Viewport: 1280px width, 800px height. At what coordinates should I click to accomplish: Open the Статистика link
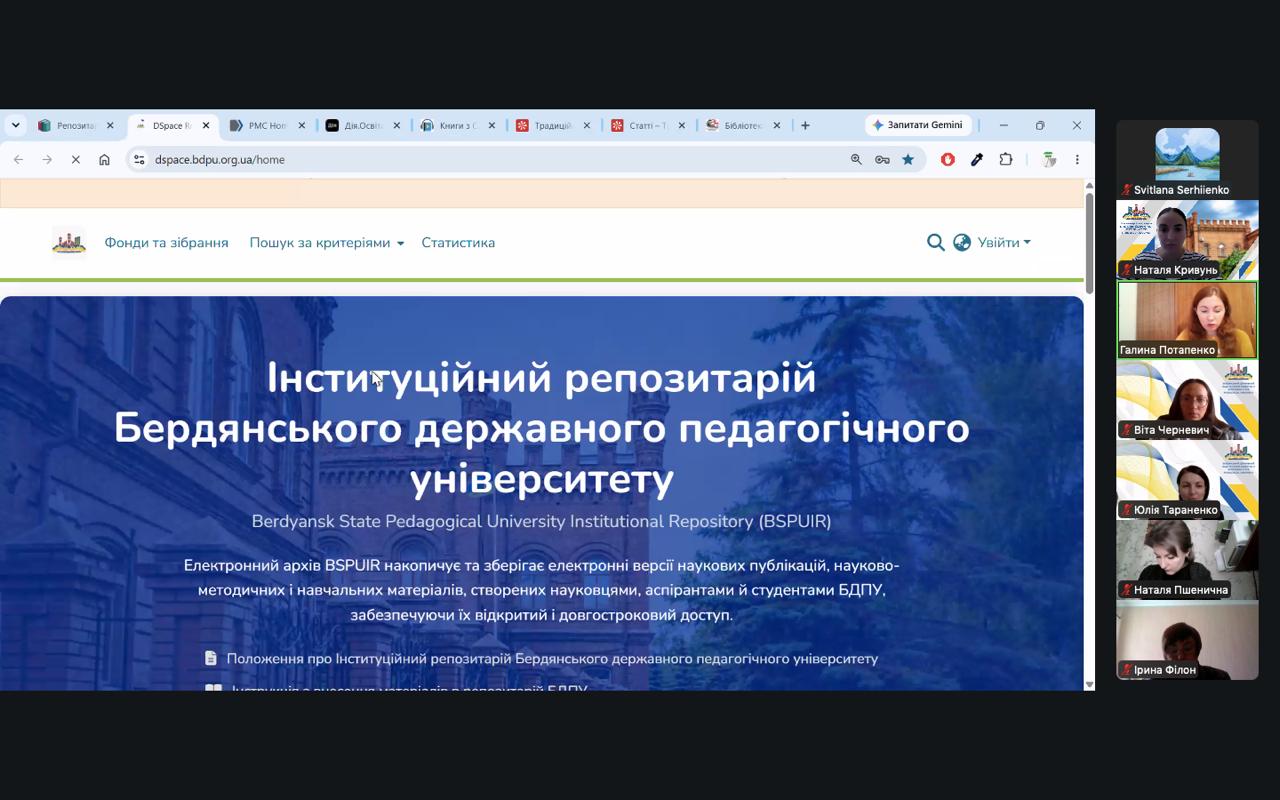coord(458,243)
